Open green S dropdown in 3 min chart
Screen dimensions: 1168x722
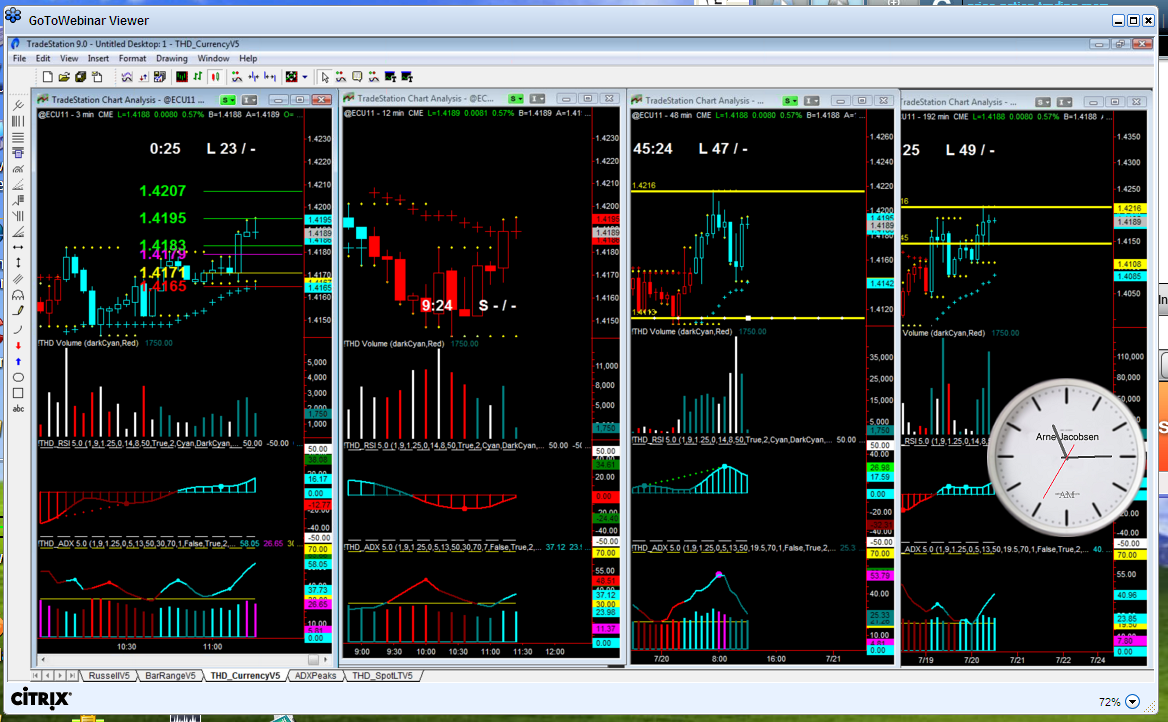tap(228, 100)
